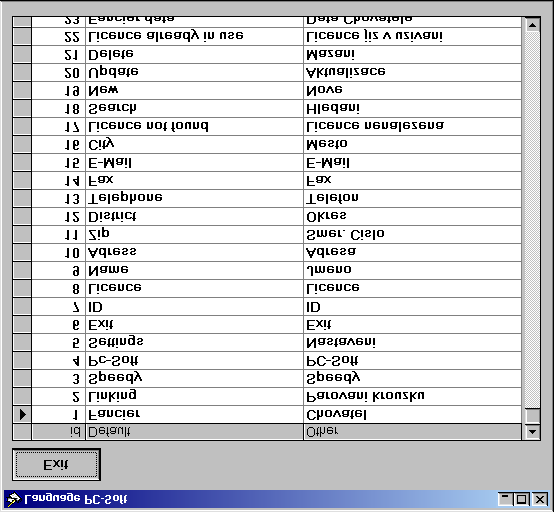Select row 8 'Licence' in the Other column
The height and width of the screenshot is (512, 554).
412,288
